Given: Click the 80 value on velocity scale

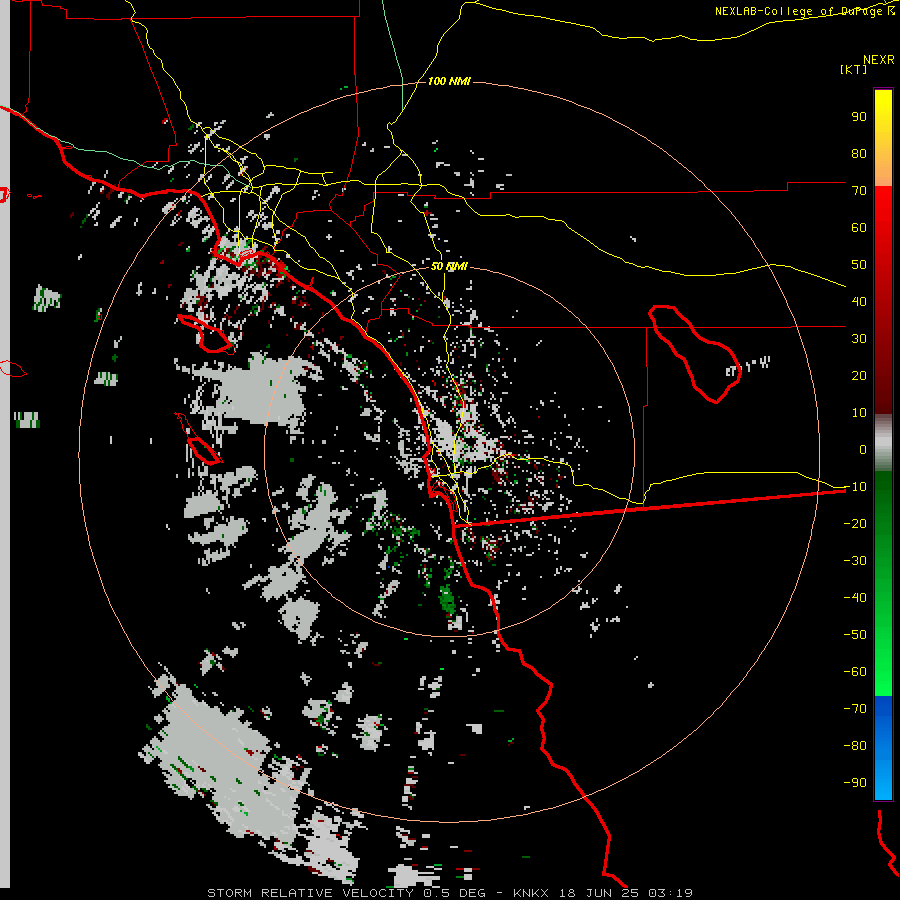Looking at the screenshot, I should (x=859, y=153).
